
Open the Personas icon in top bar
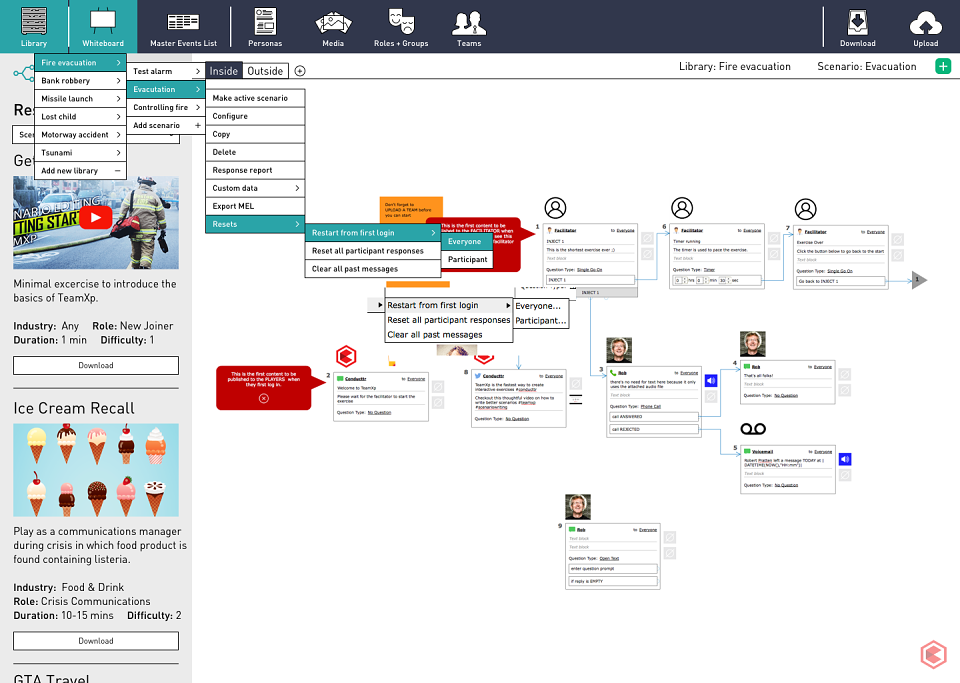click(265, 22)
